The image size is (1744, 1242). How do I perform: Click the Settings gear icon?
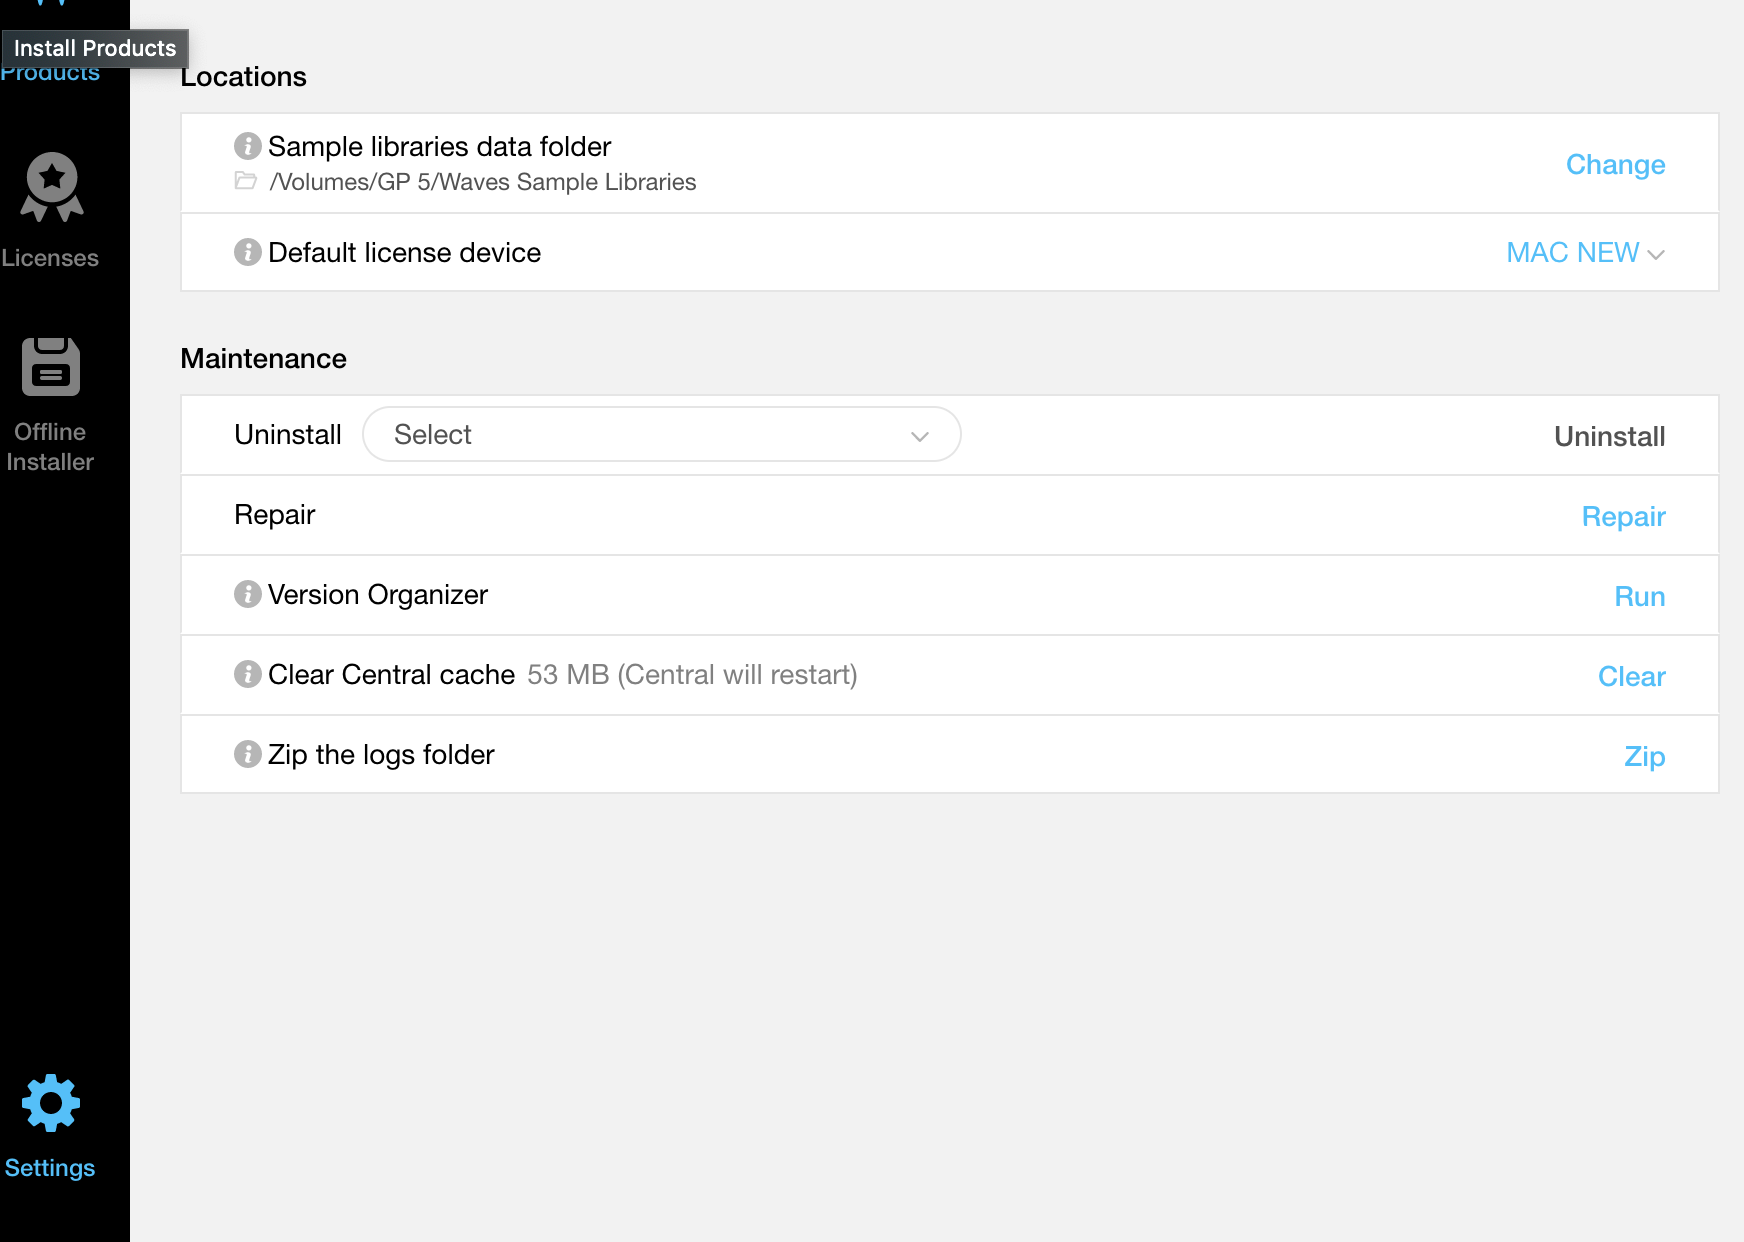coord(51,1103)
